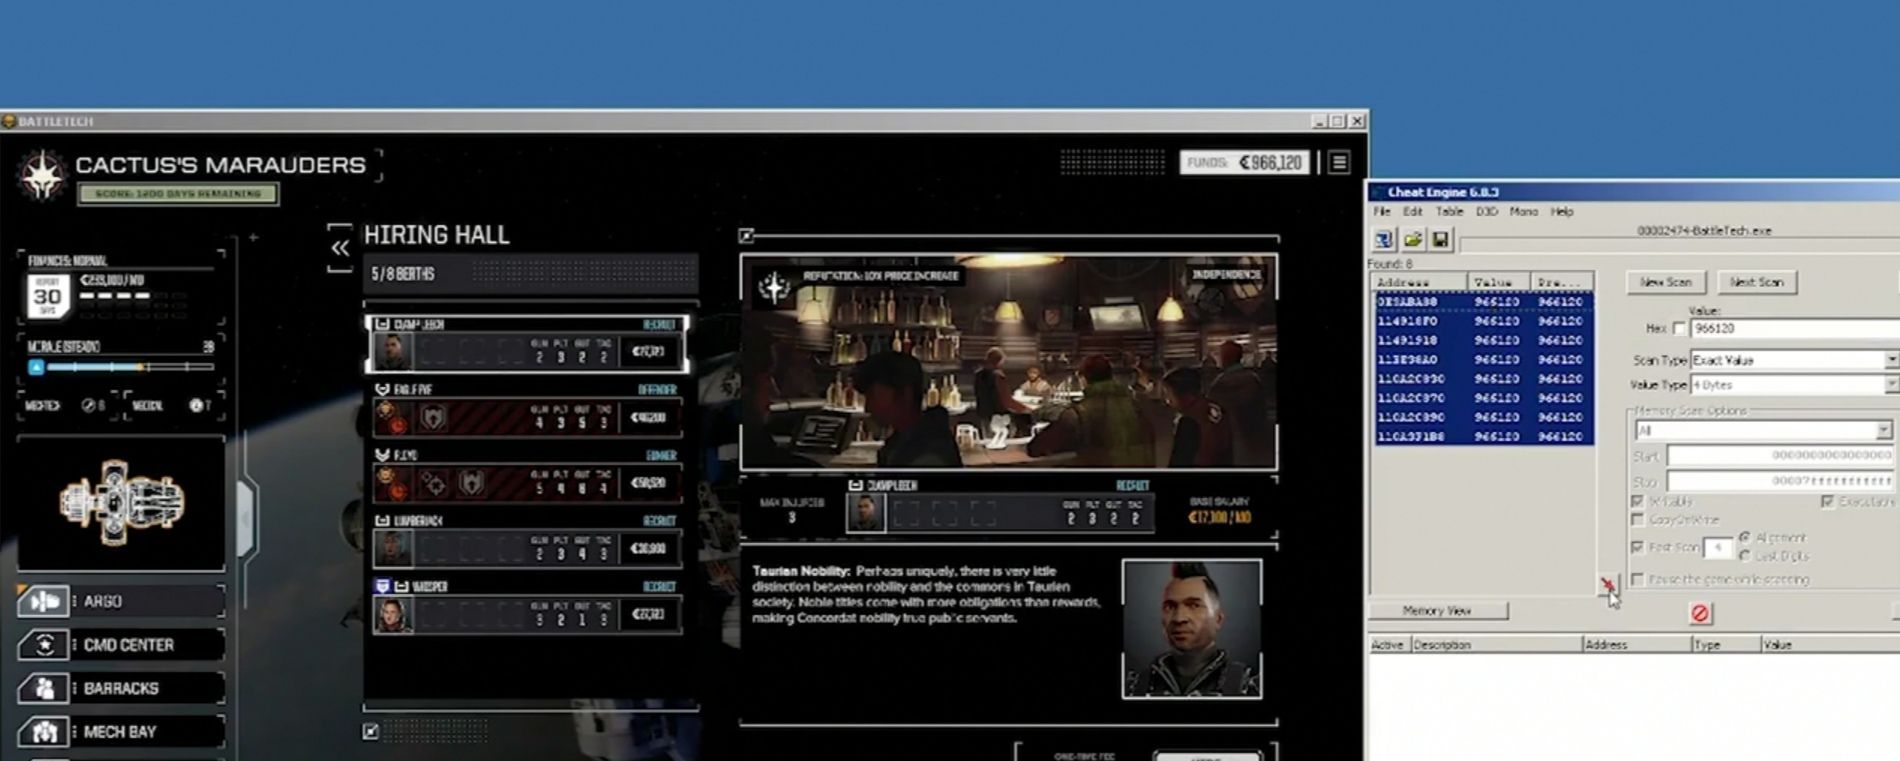
Task: Click the Address column header in results
Action: (x=1419, y=283)
